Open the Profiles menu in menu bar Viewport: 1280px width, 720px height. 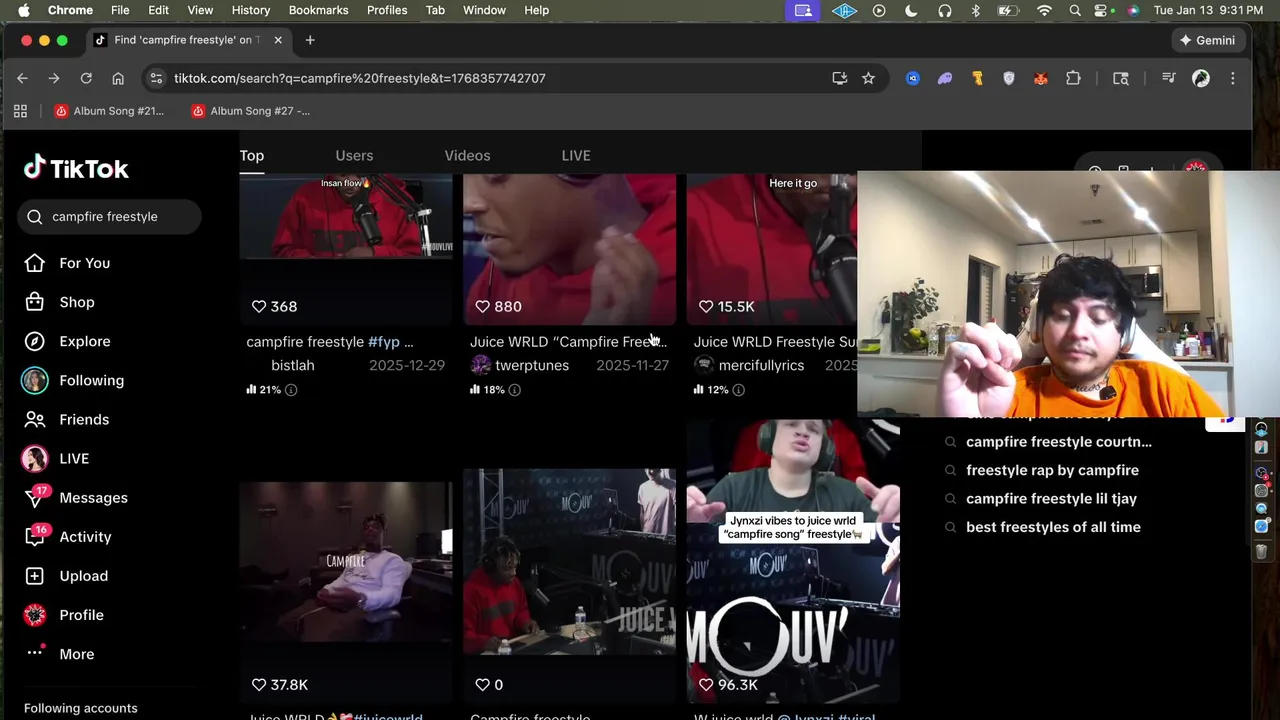pyautogui.click(x=387, y=10)
